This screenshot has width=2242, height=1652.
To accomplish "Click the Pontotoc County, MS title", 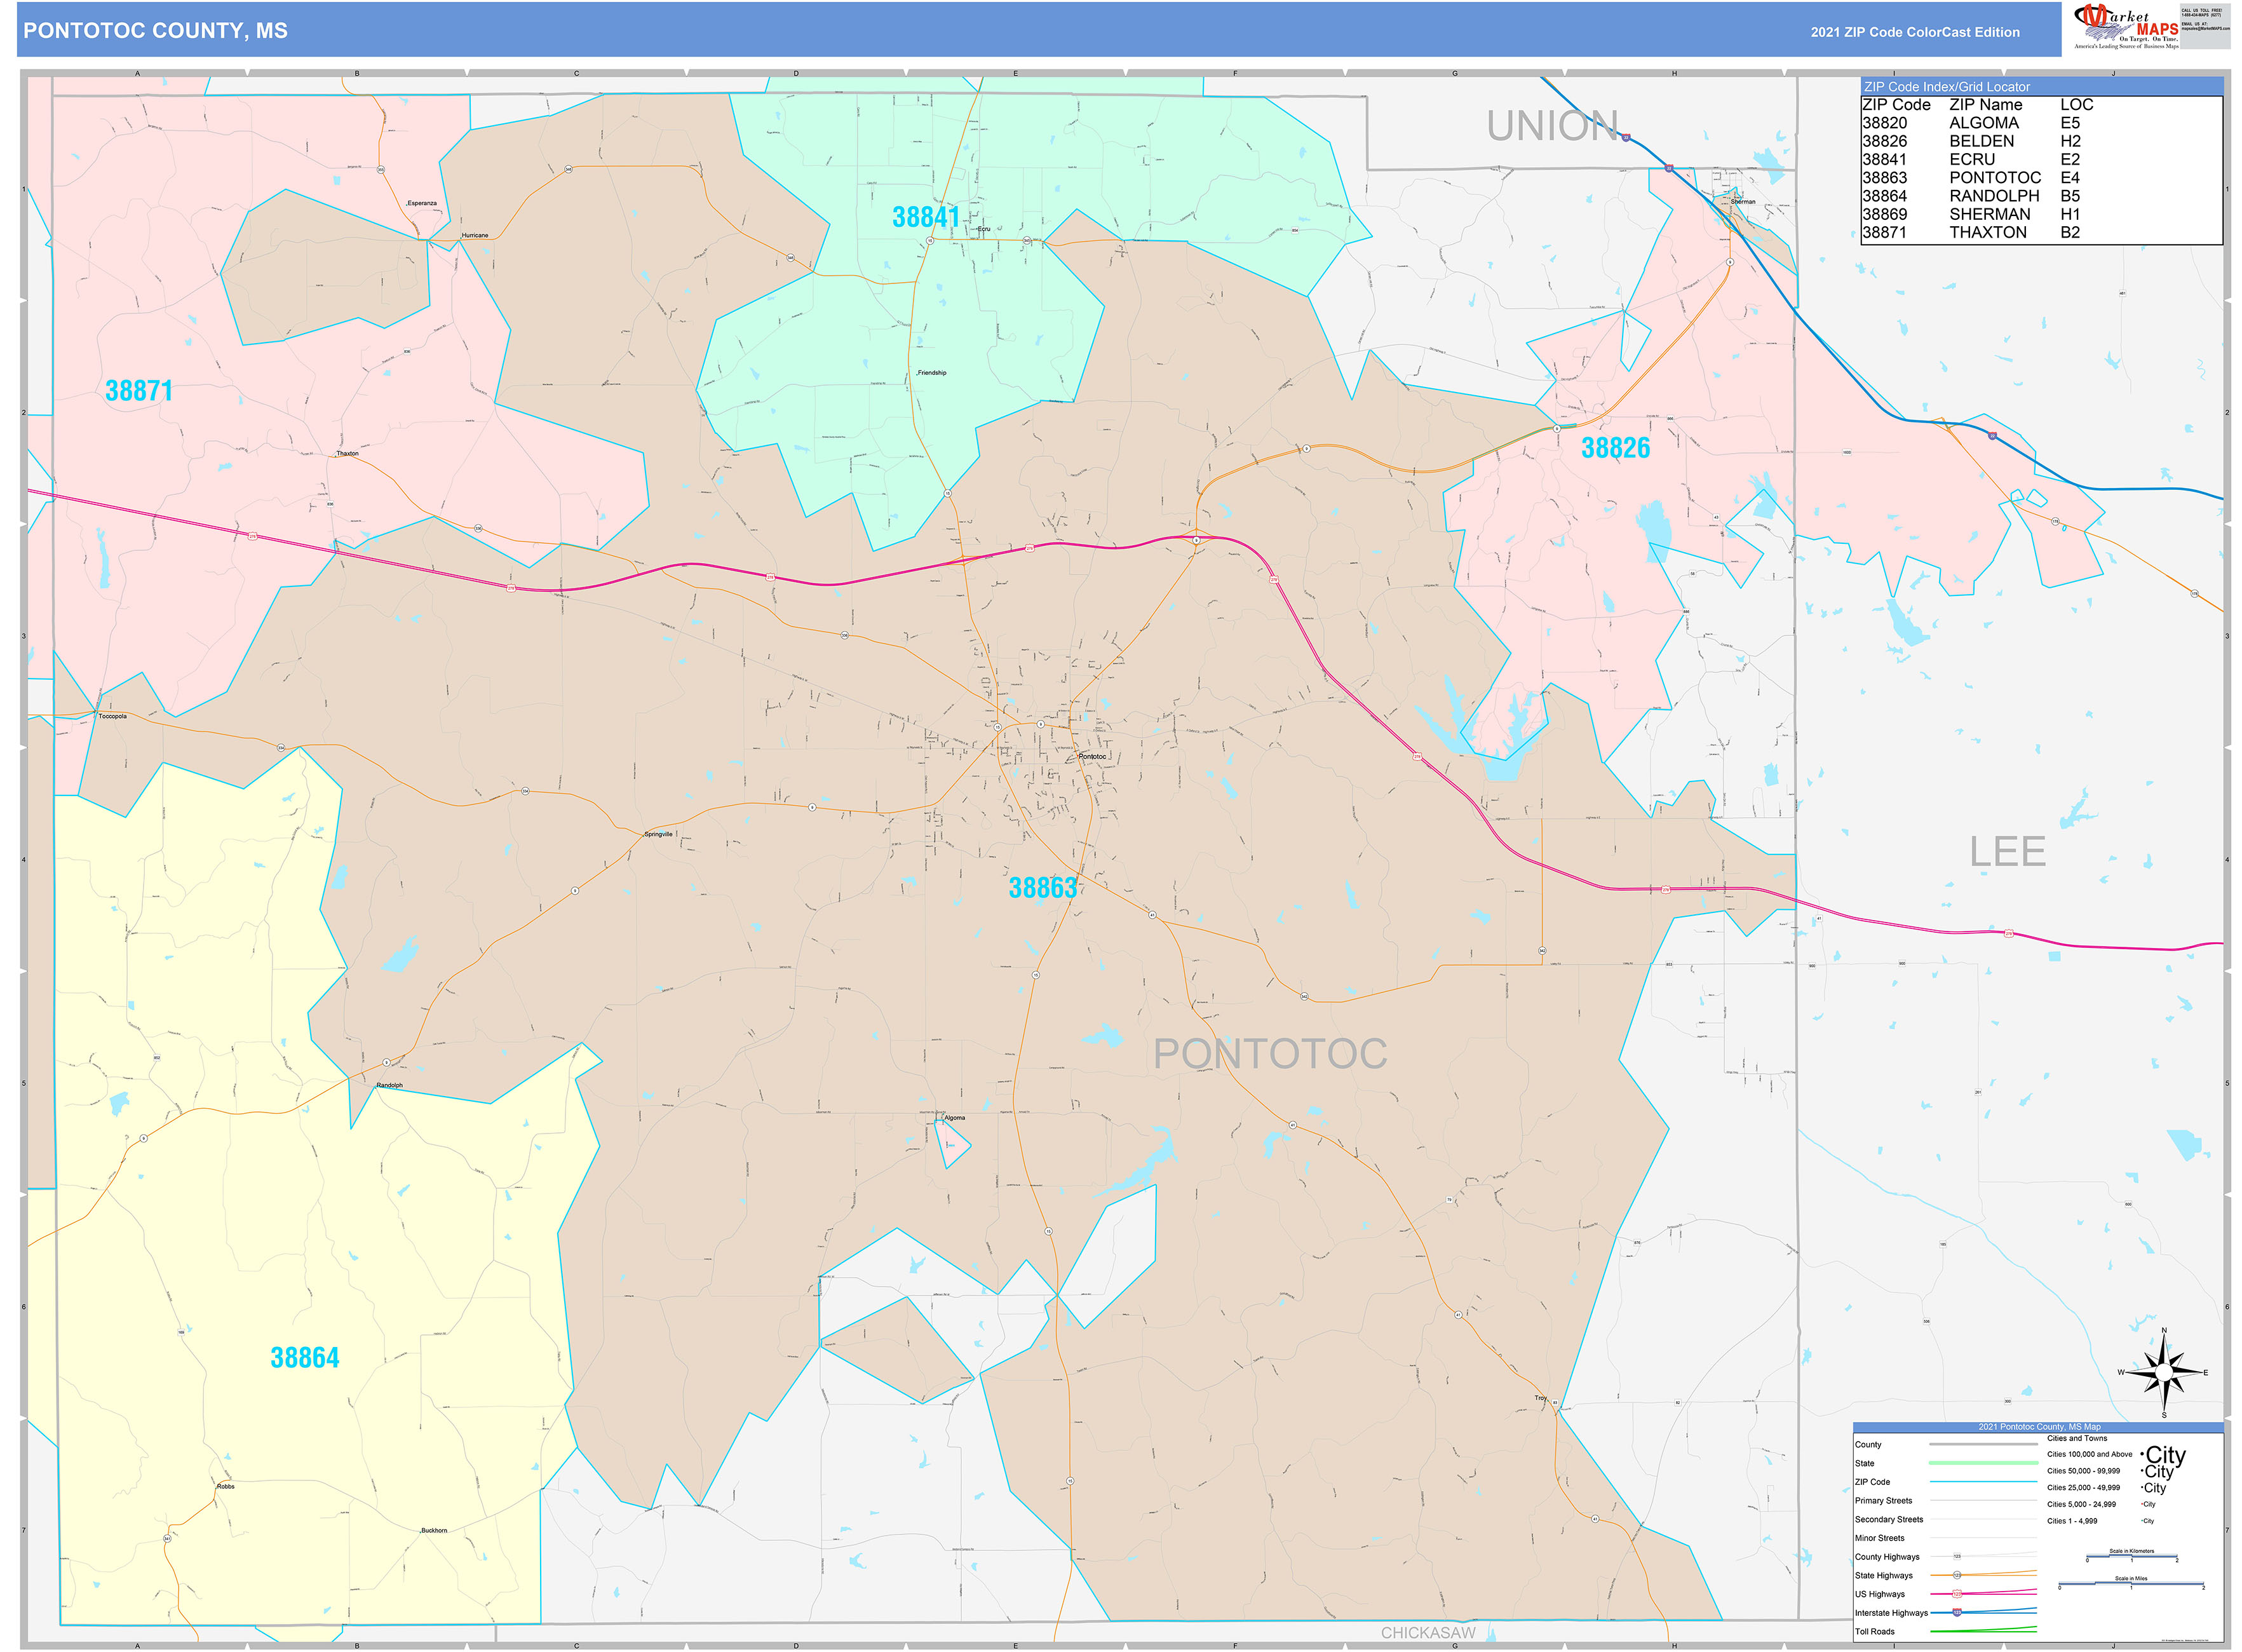I will click(155, 31).
